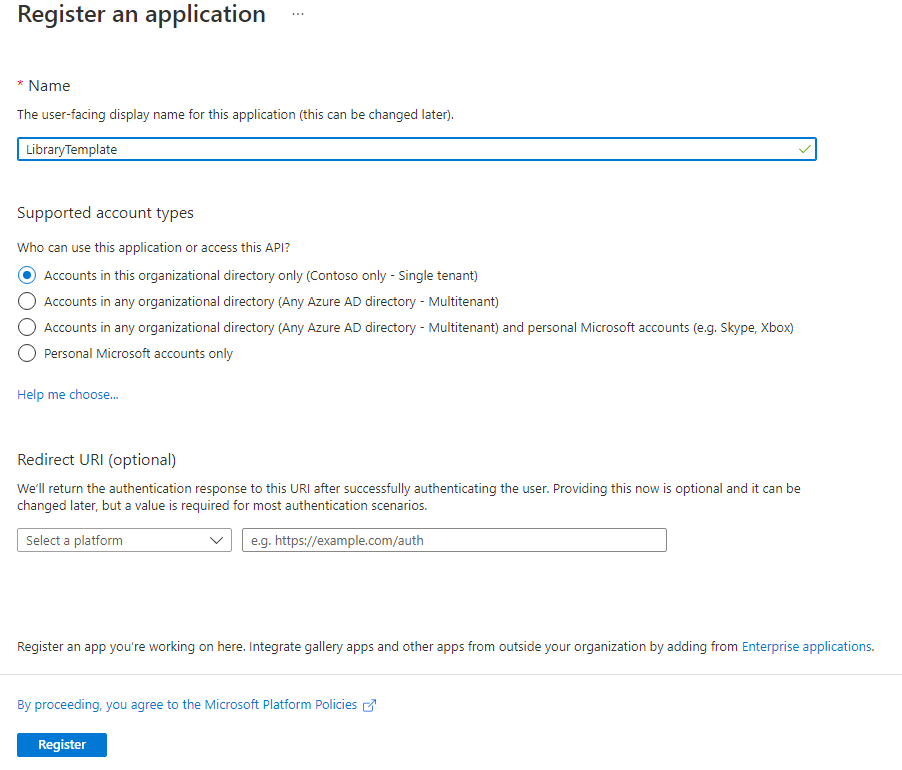
Task: Click the Select a platform chevron arrow
Action: point(217,540)
